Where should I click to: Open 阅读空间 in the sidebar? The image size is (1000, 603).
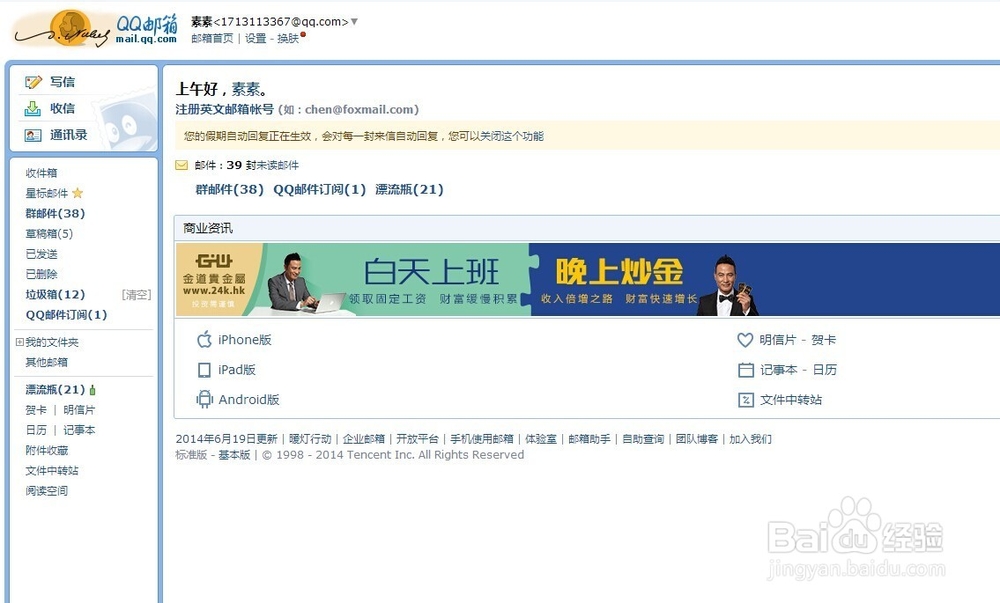47,491
